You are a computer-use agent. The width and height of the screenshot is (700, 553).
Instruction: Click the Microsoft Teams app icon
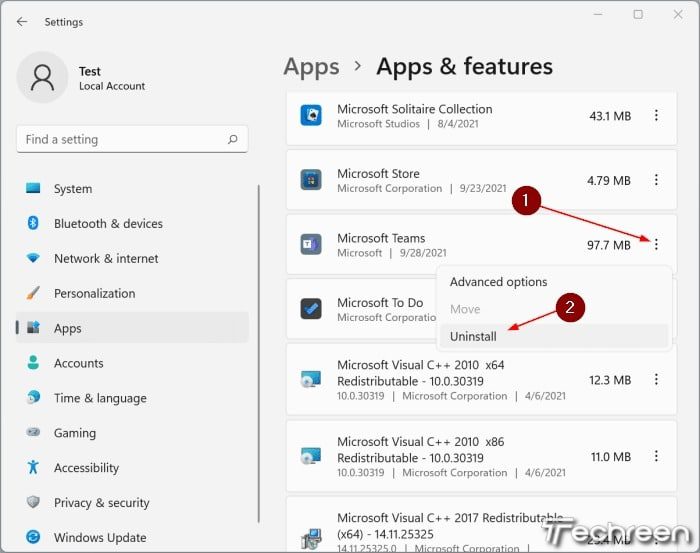311,244
